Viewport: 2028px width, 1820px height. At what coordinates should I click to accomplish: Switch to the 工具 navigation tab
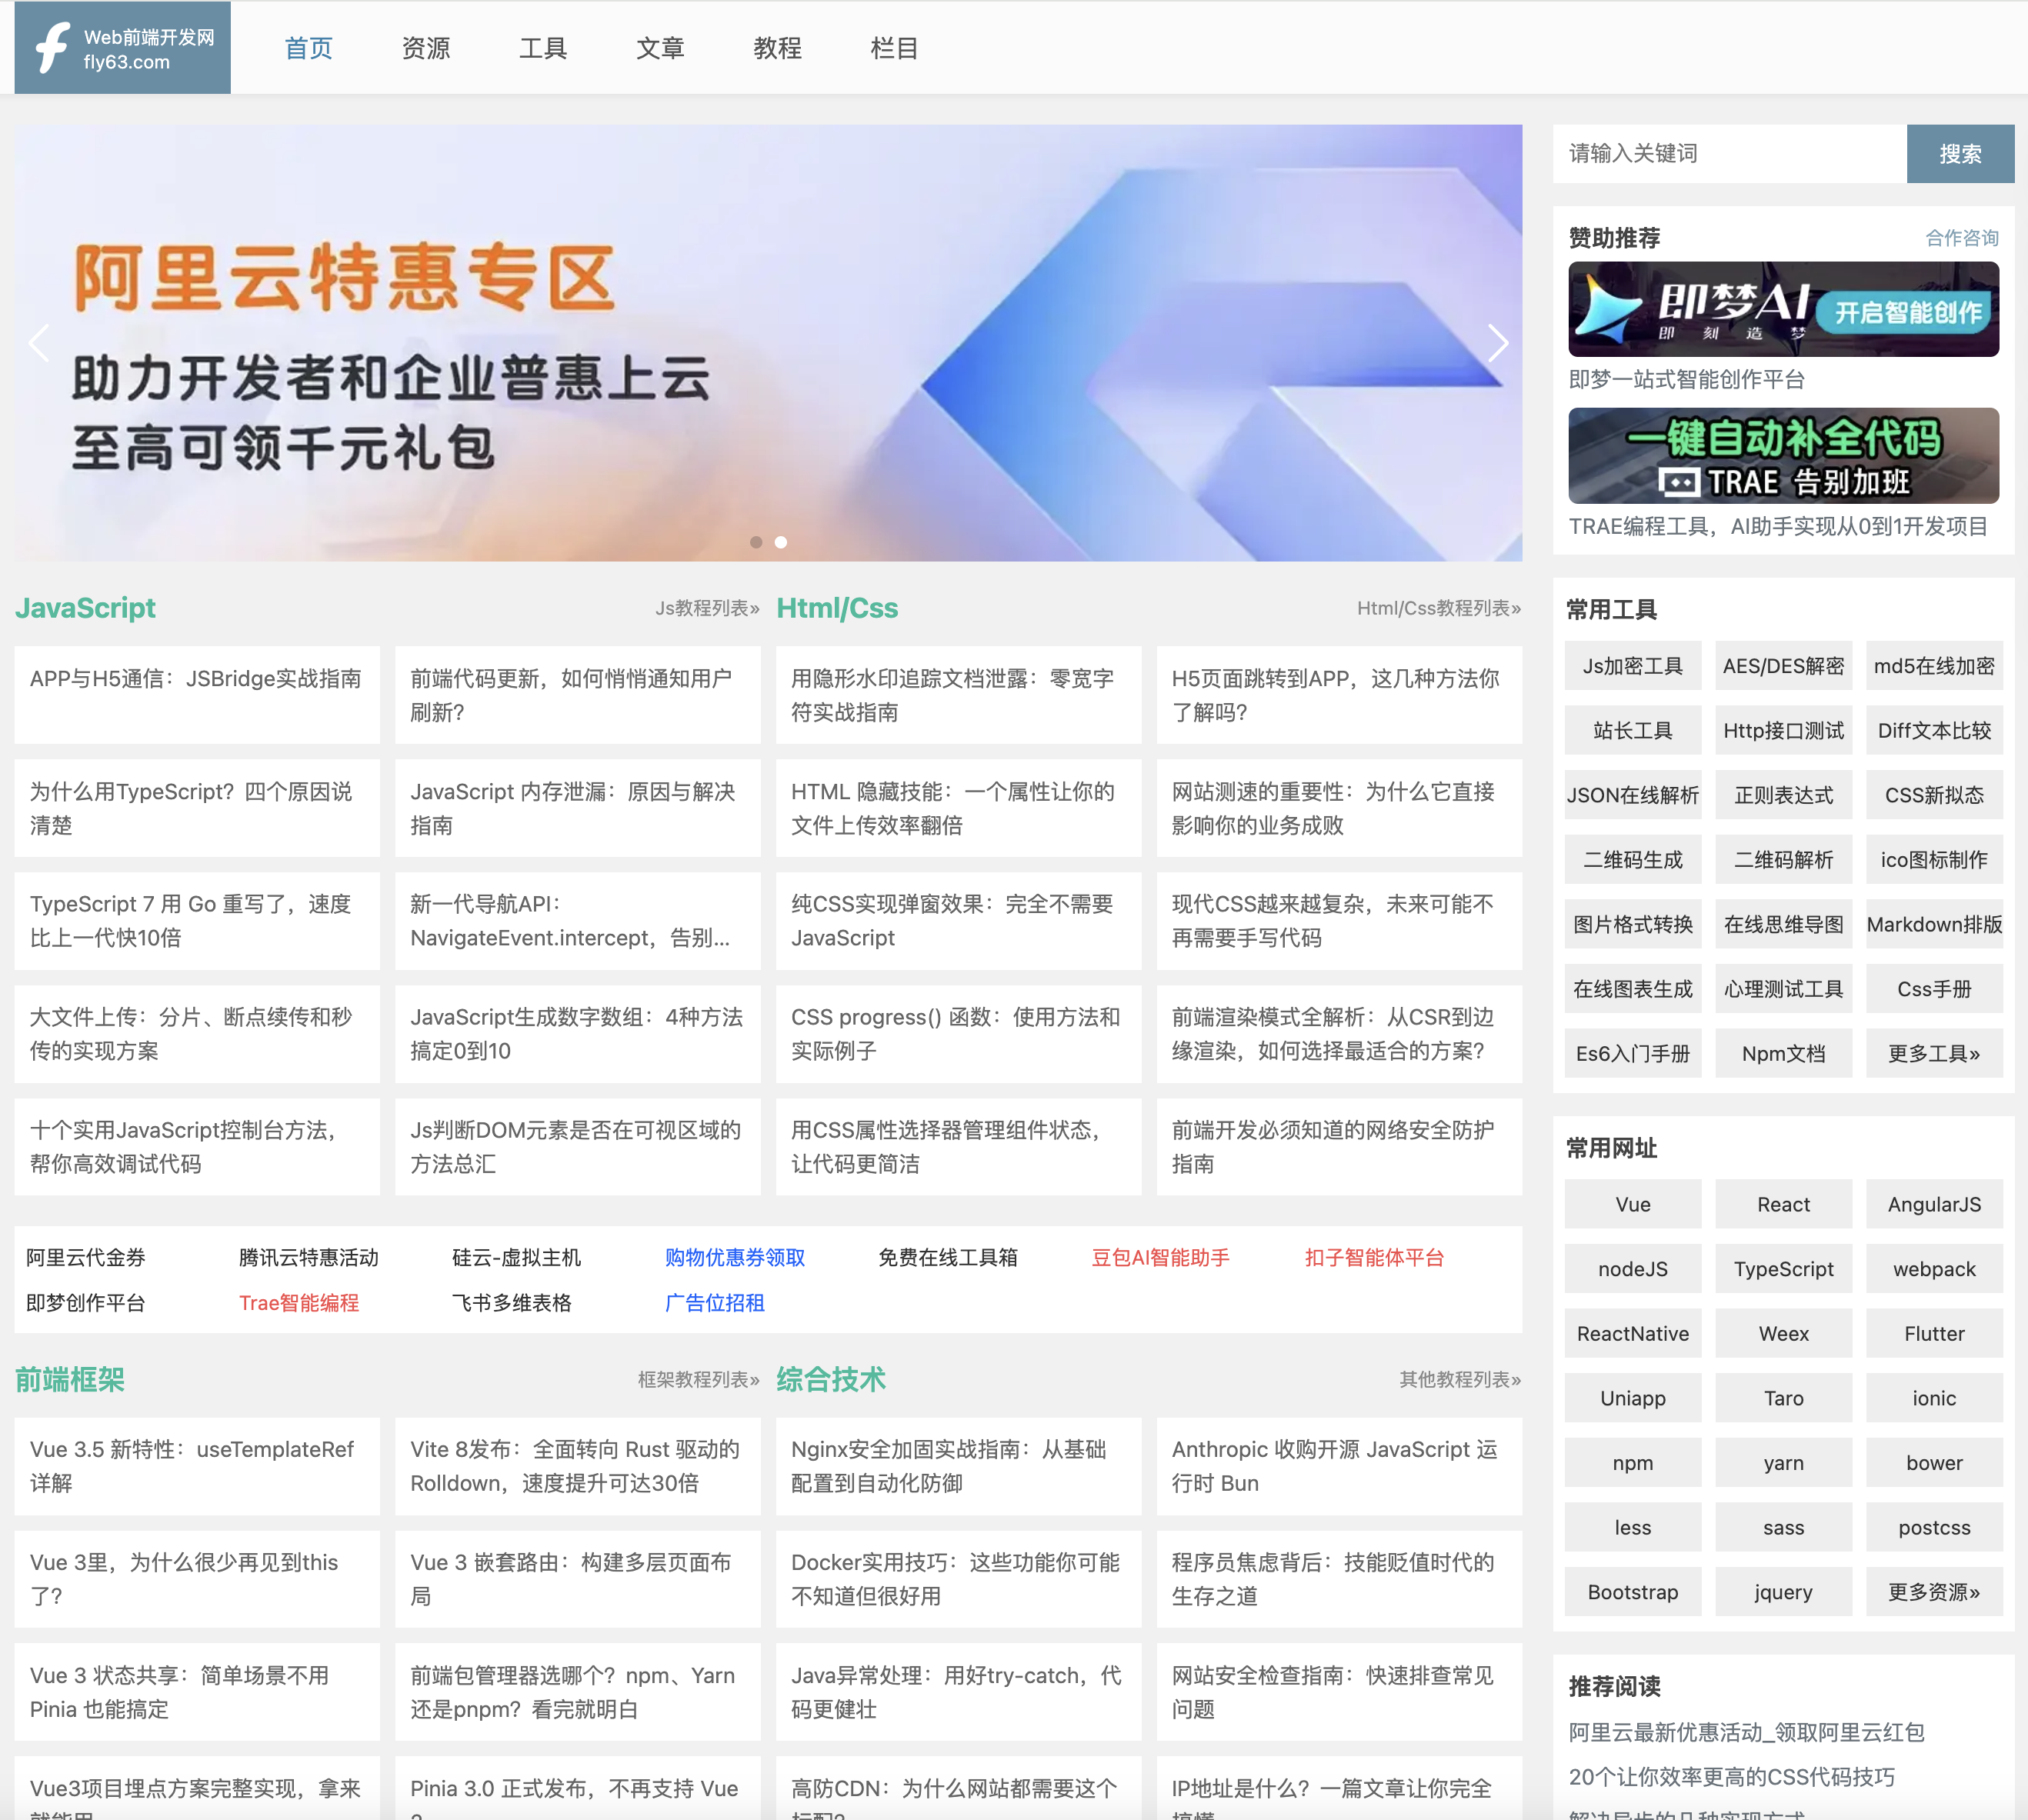[543, 47]
